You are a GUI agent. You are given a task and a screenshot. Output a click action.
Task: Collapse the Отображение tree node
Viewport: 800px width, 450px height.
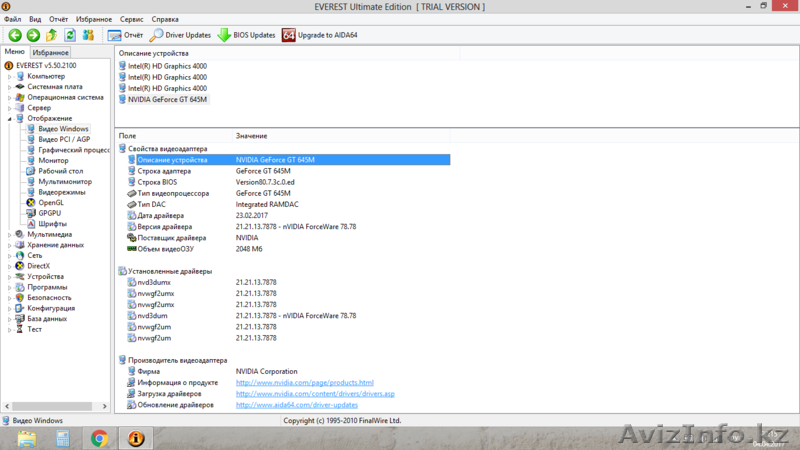pos(10,118)
